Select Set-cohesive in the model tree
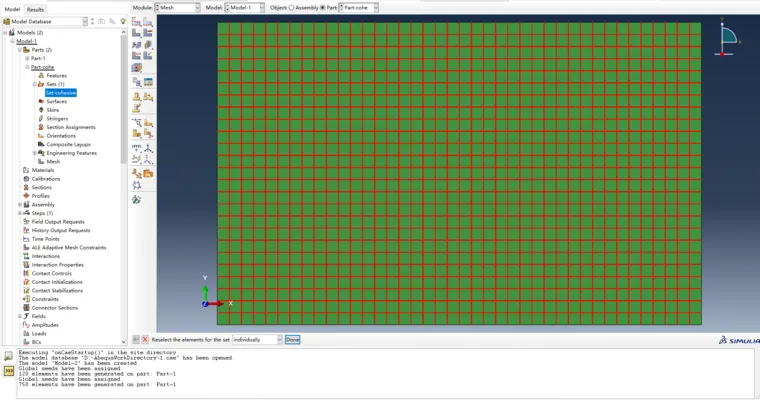 (61, 93)
